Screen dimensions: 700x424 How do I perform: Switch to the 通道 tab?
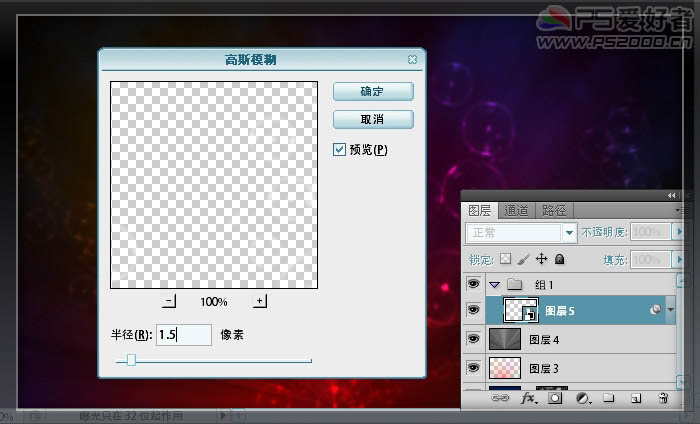tap(516, 210)
